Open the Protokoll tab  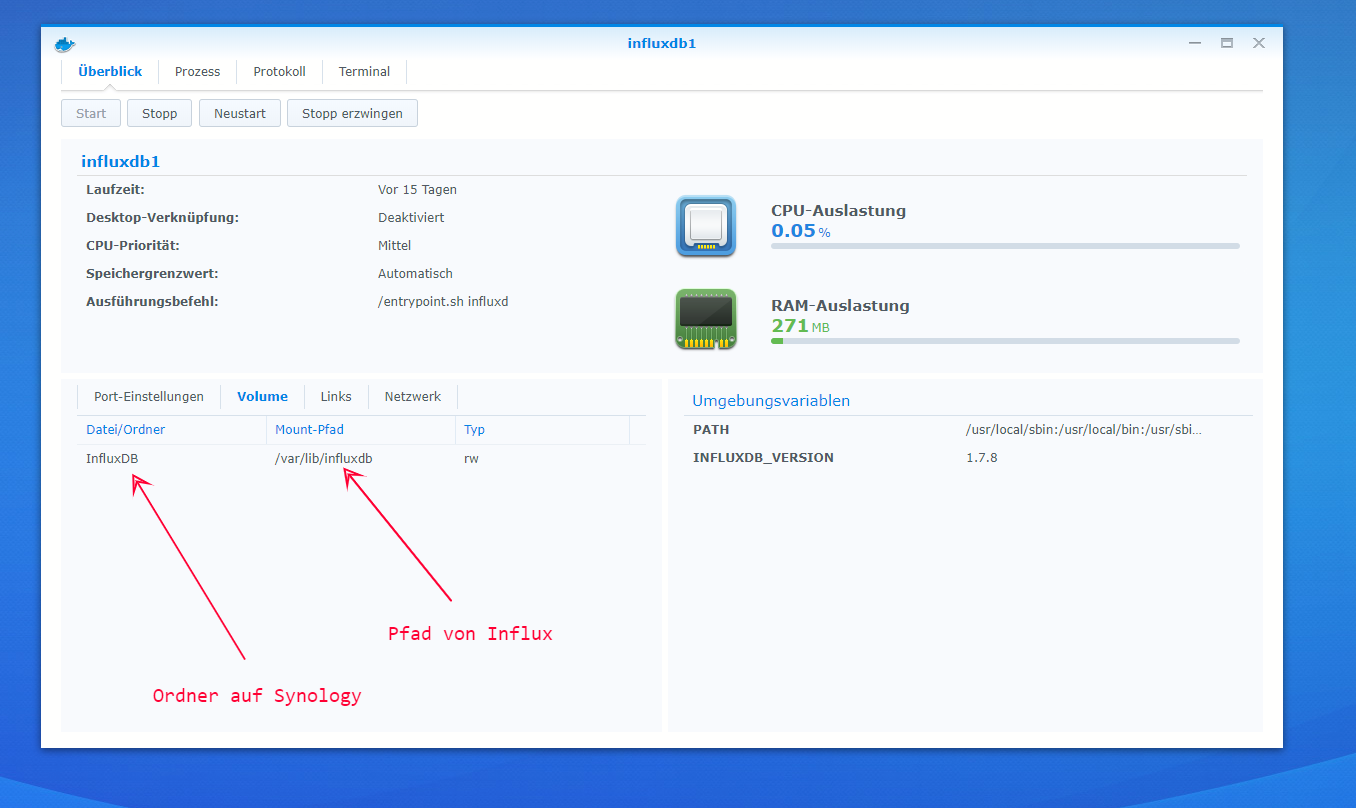279,72
